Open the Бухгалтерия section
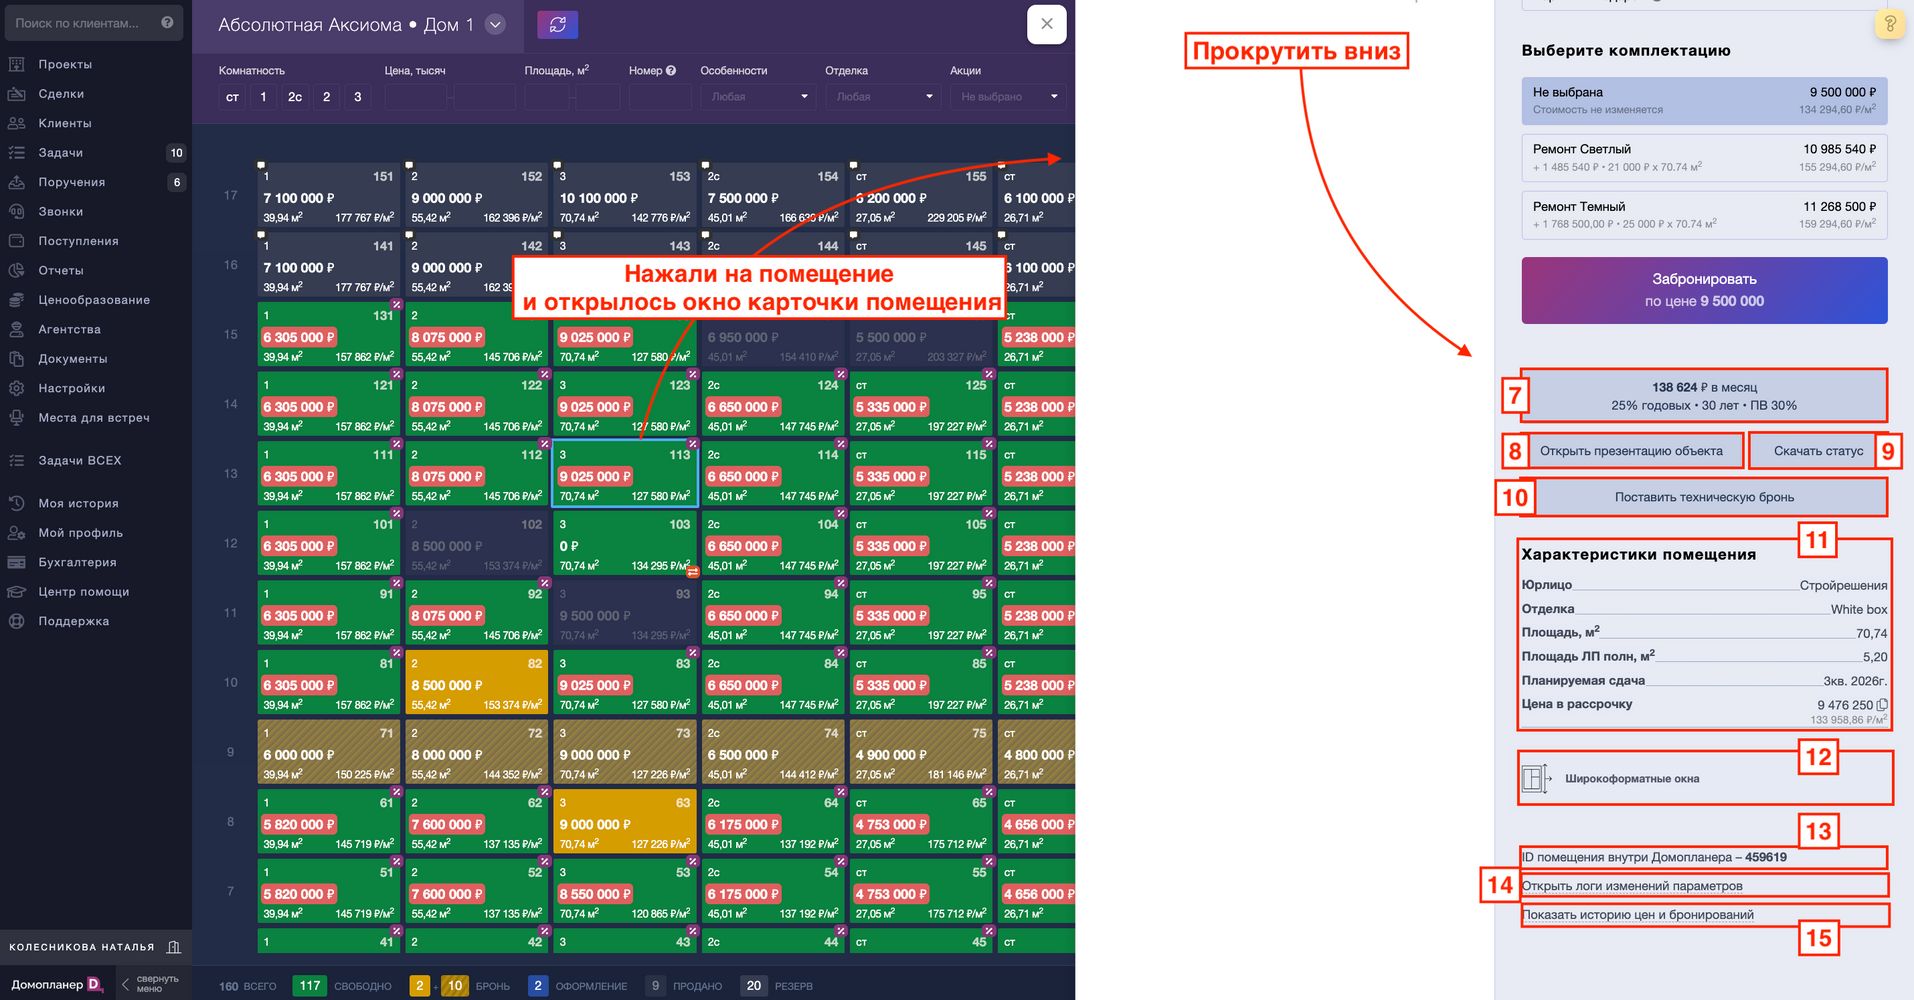The height and width of the screenshot is (1000, 1914). coord(77,563)
